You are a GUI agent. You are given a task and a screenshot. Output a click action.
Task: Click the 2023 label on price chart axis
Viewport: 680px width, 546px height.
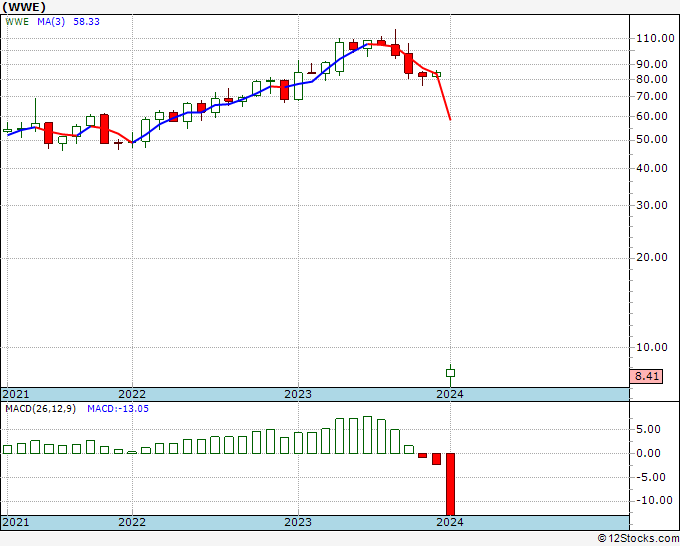click(298, 394)
